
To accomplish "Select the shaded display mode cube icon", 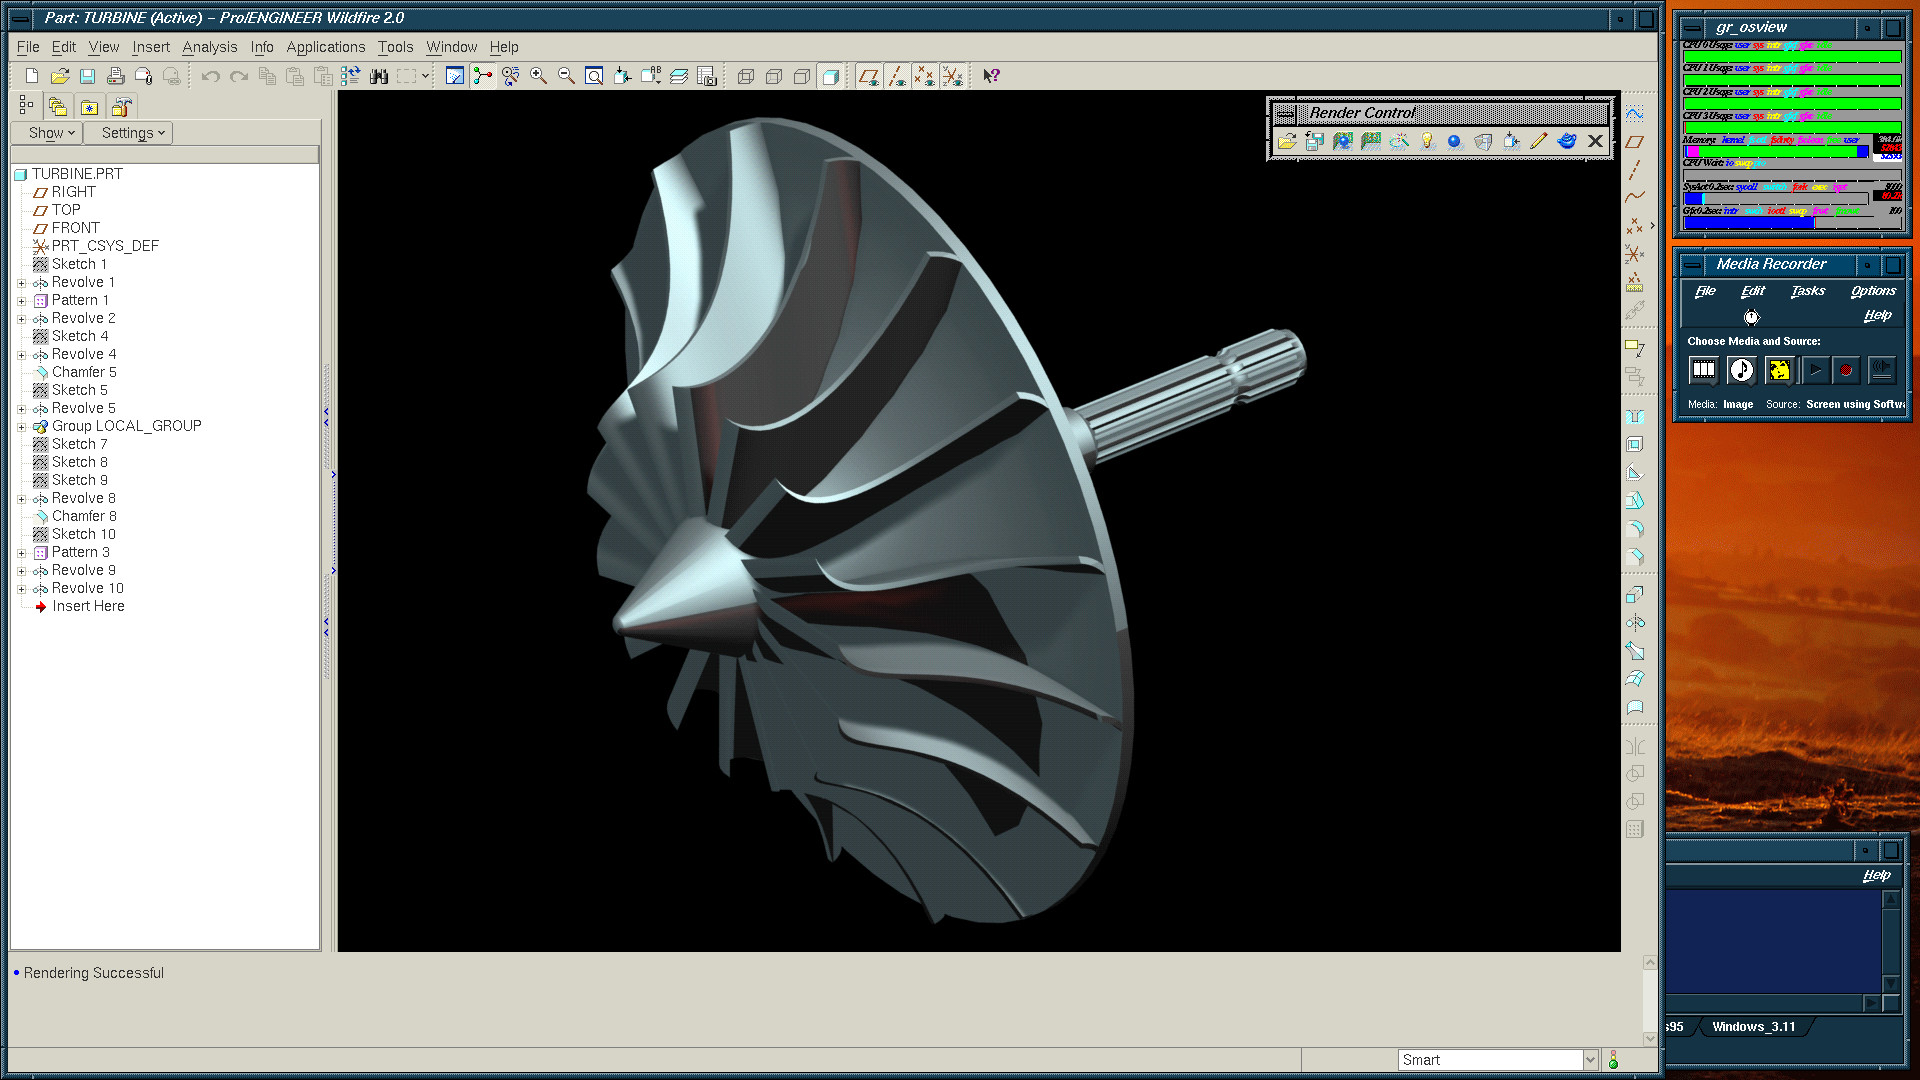I will [x=830, y=76].
